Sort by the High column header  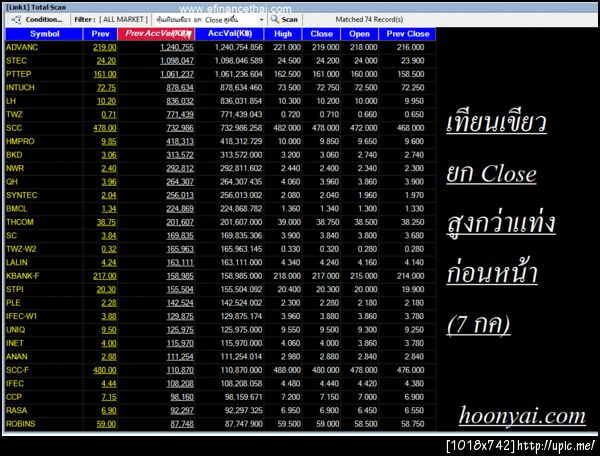(283, 34)
